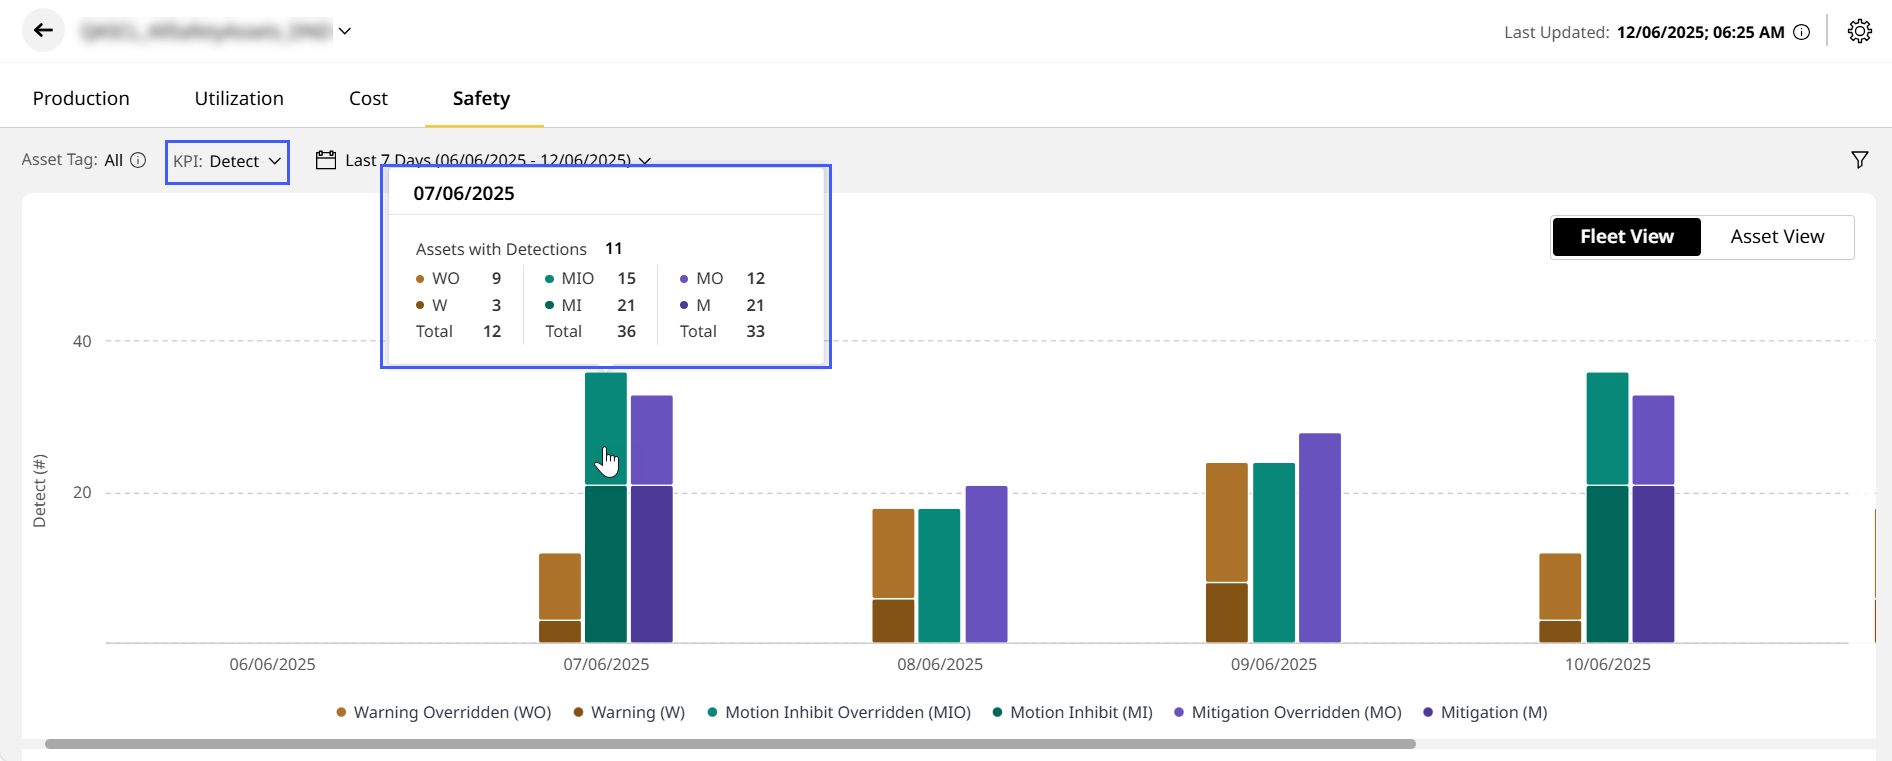This screenshot has width=1892, height=761.
Task: Switch to the Utilization tab
Action: pyautogui.click(x=239, y=98)
